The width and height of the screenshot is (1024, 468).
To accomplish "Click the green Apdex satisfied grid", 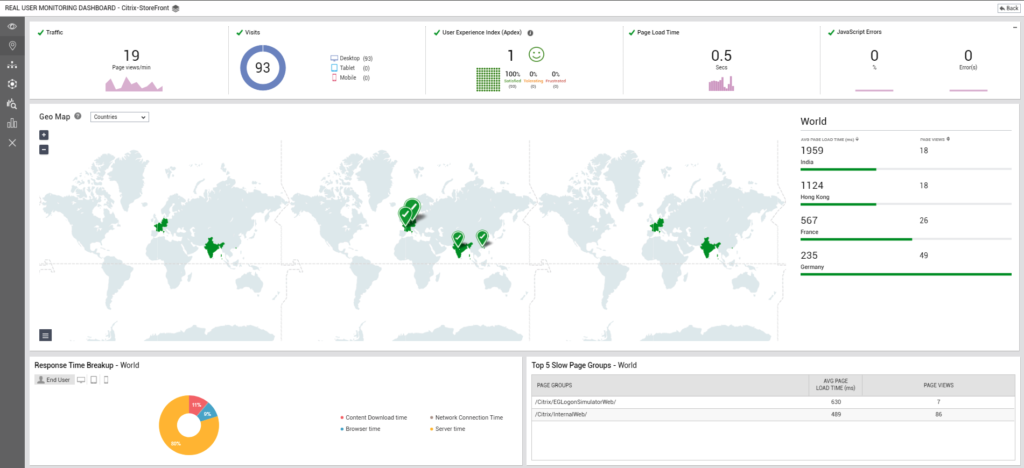I will pos(487,79).
